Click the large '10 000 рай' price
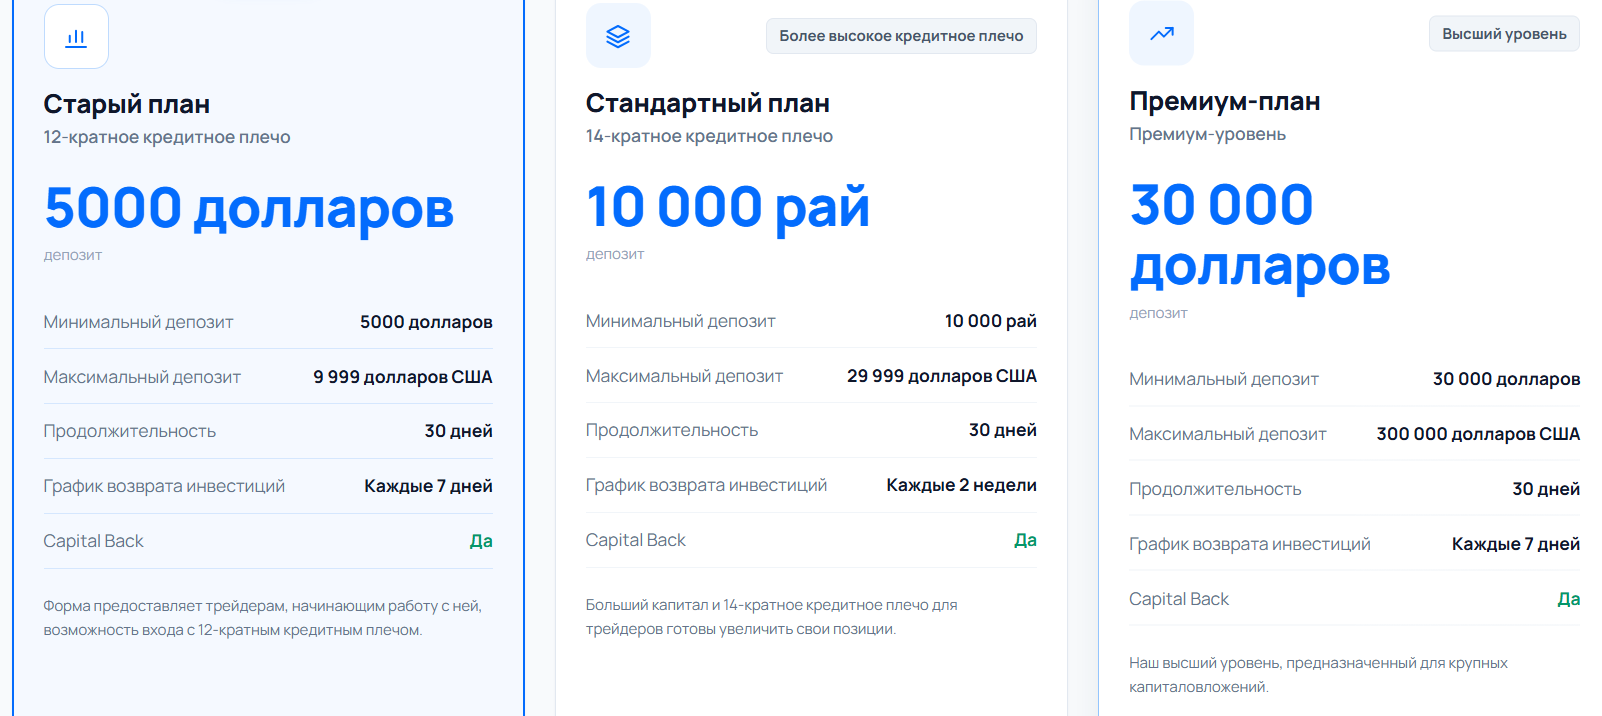This screenshot has width=1602, height=716. pos(728,207)
